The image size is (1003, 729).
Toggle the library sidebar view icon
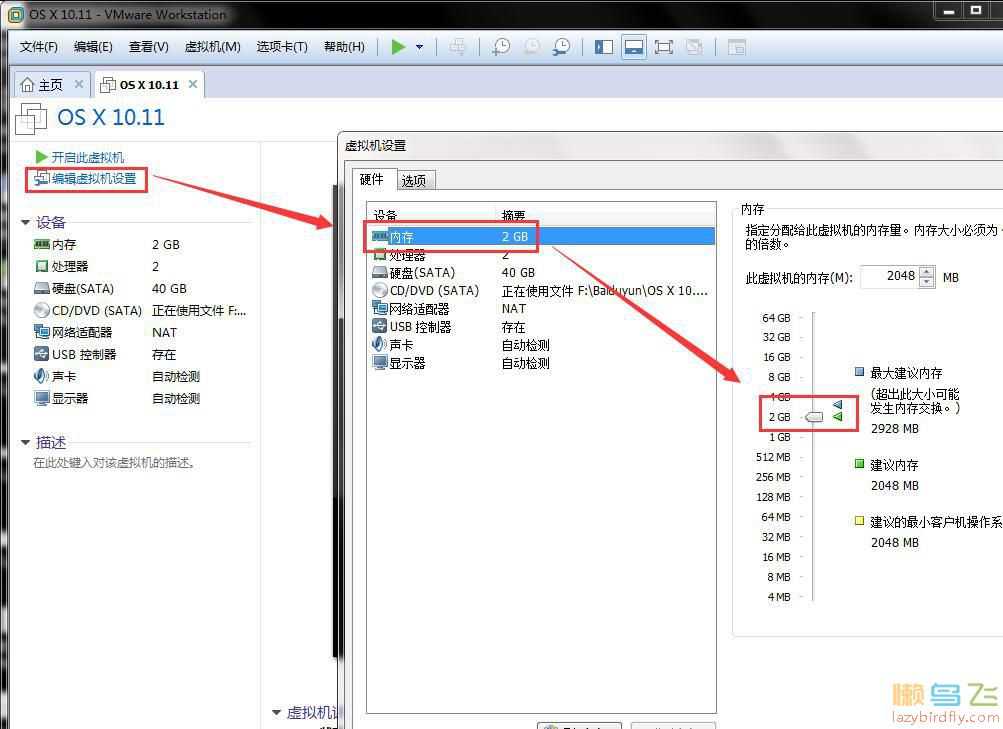coord(604,47)
